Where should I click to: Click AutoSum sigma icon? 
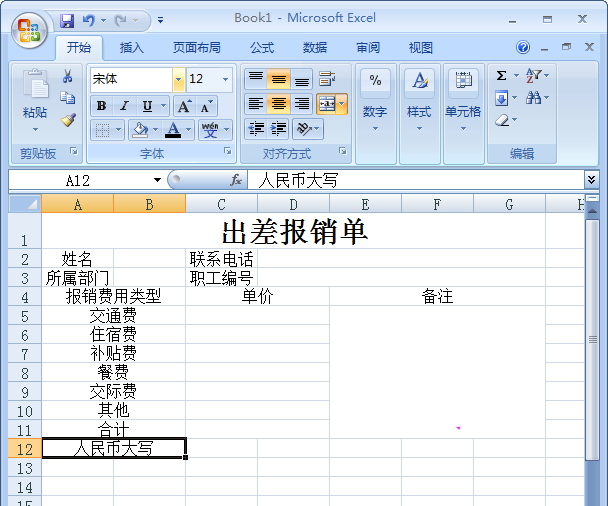pos(501,75)
